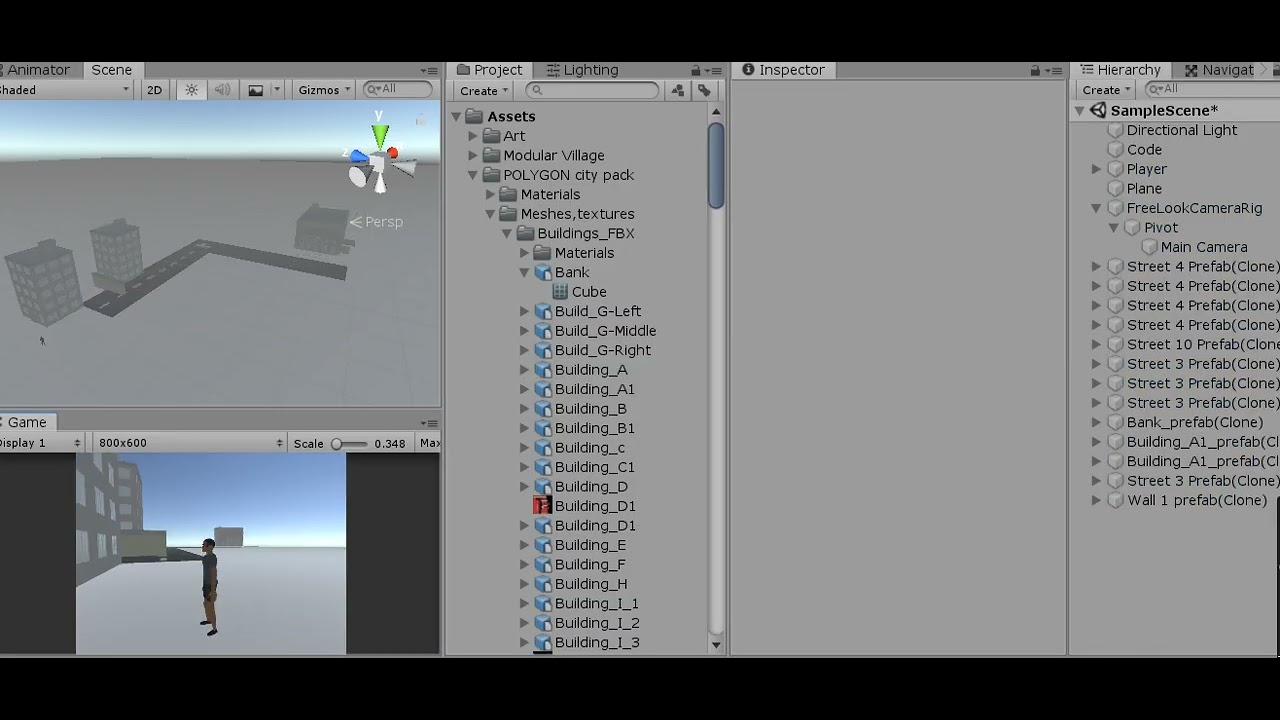
Task: Switch to the Animator tab
Action: 36,70
